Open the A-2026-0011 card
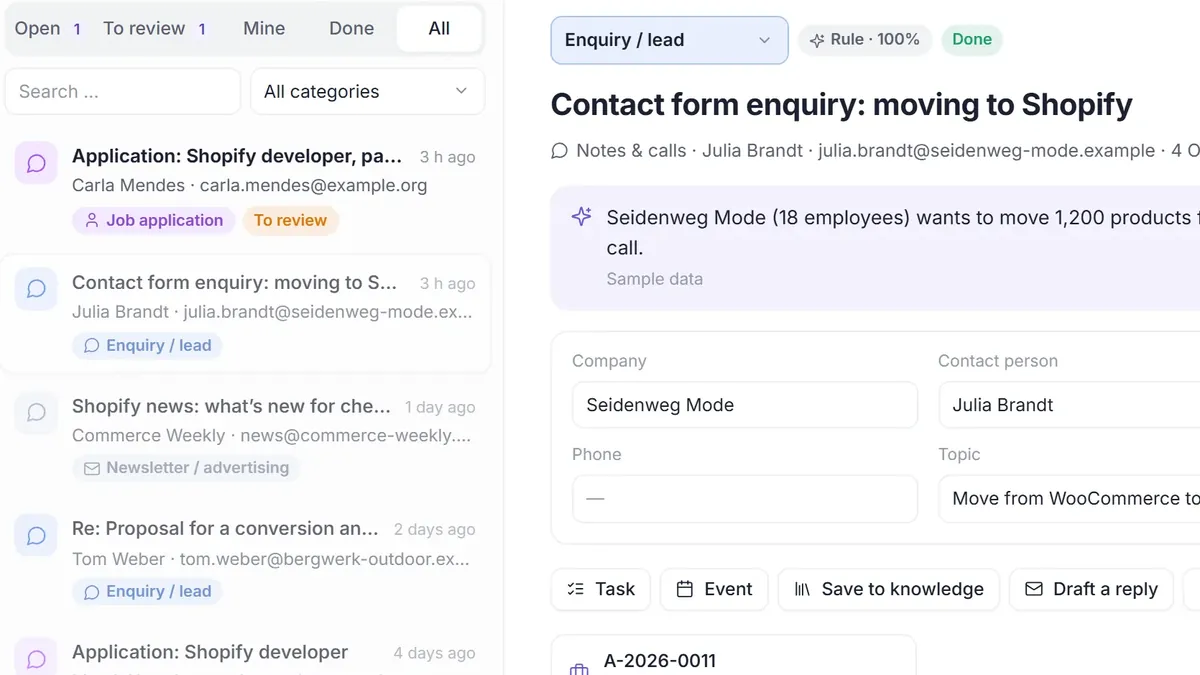This screenshot has height=675, width=1200. pyautogui.click(x=734, y=655)
